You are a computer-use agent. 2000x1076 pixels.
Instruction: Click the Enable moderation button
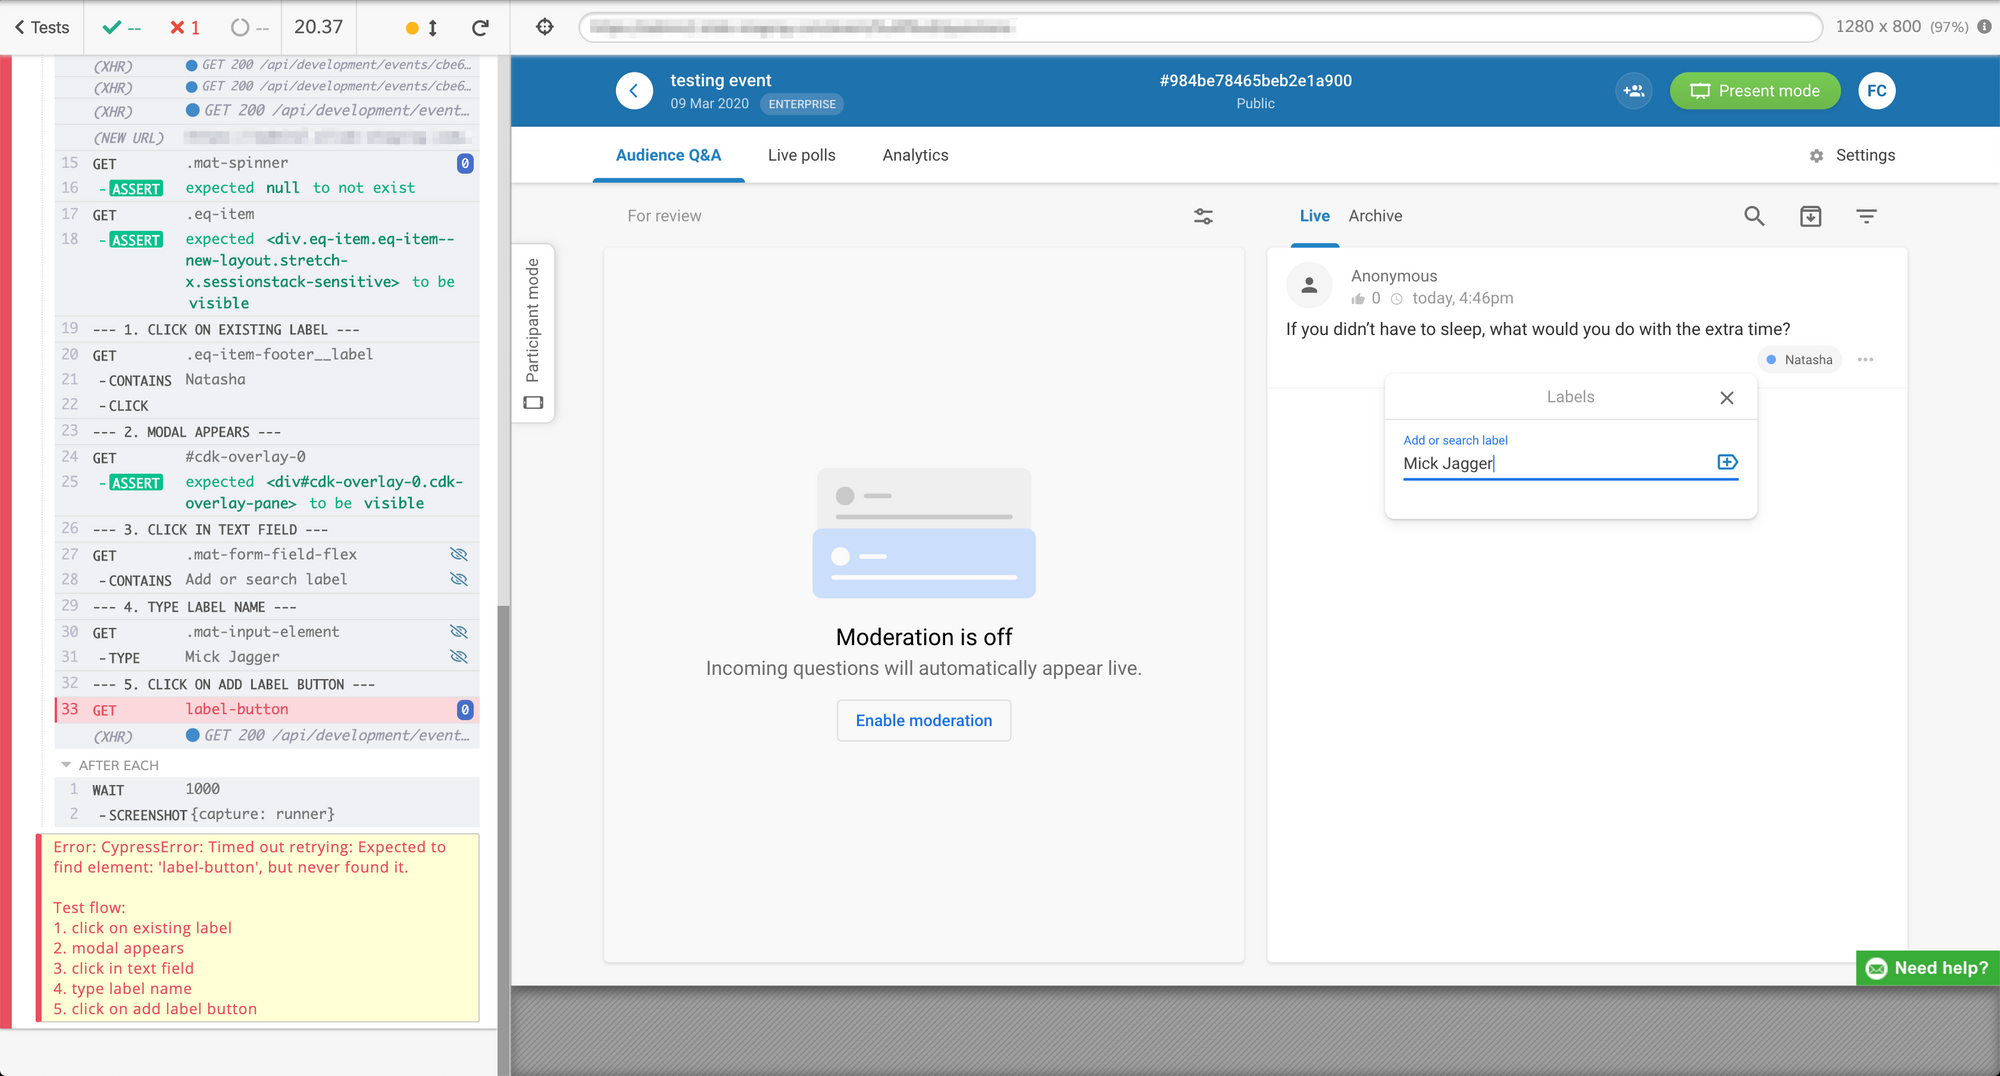point(923,720)
